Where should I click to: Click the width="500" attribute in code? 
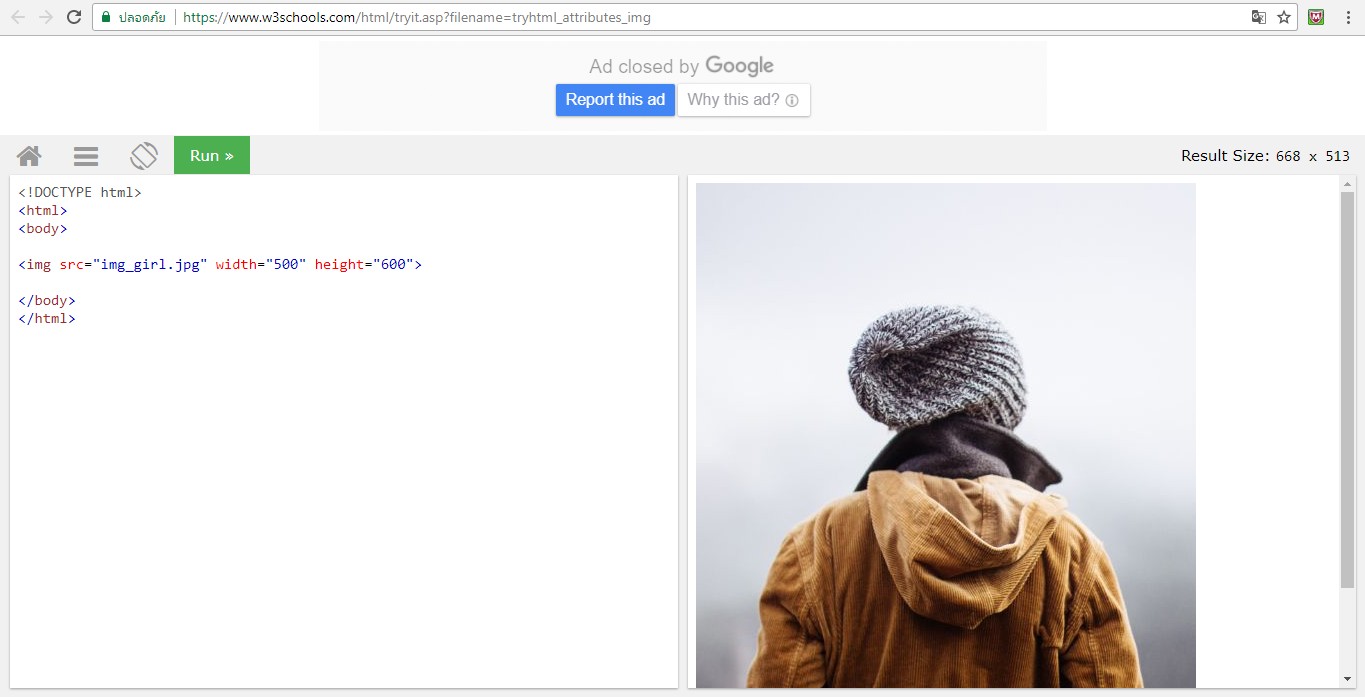coord(261,264)
